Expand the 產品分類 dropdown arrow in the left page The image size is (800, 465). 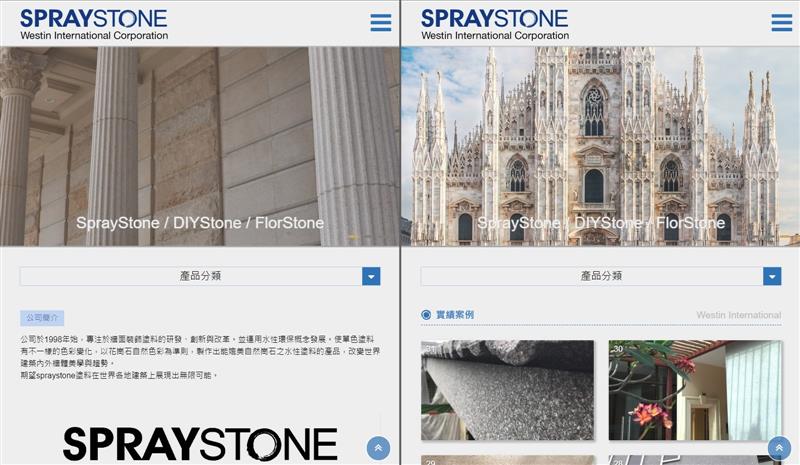pos(371,276)
